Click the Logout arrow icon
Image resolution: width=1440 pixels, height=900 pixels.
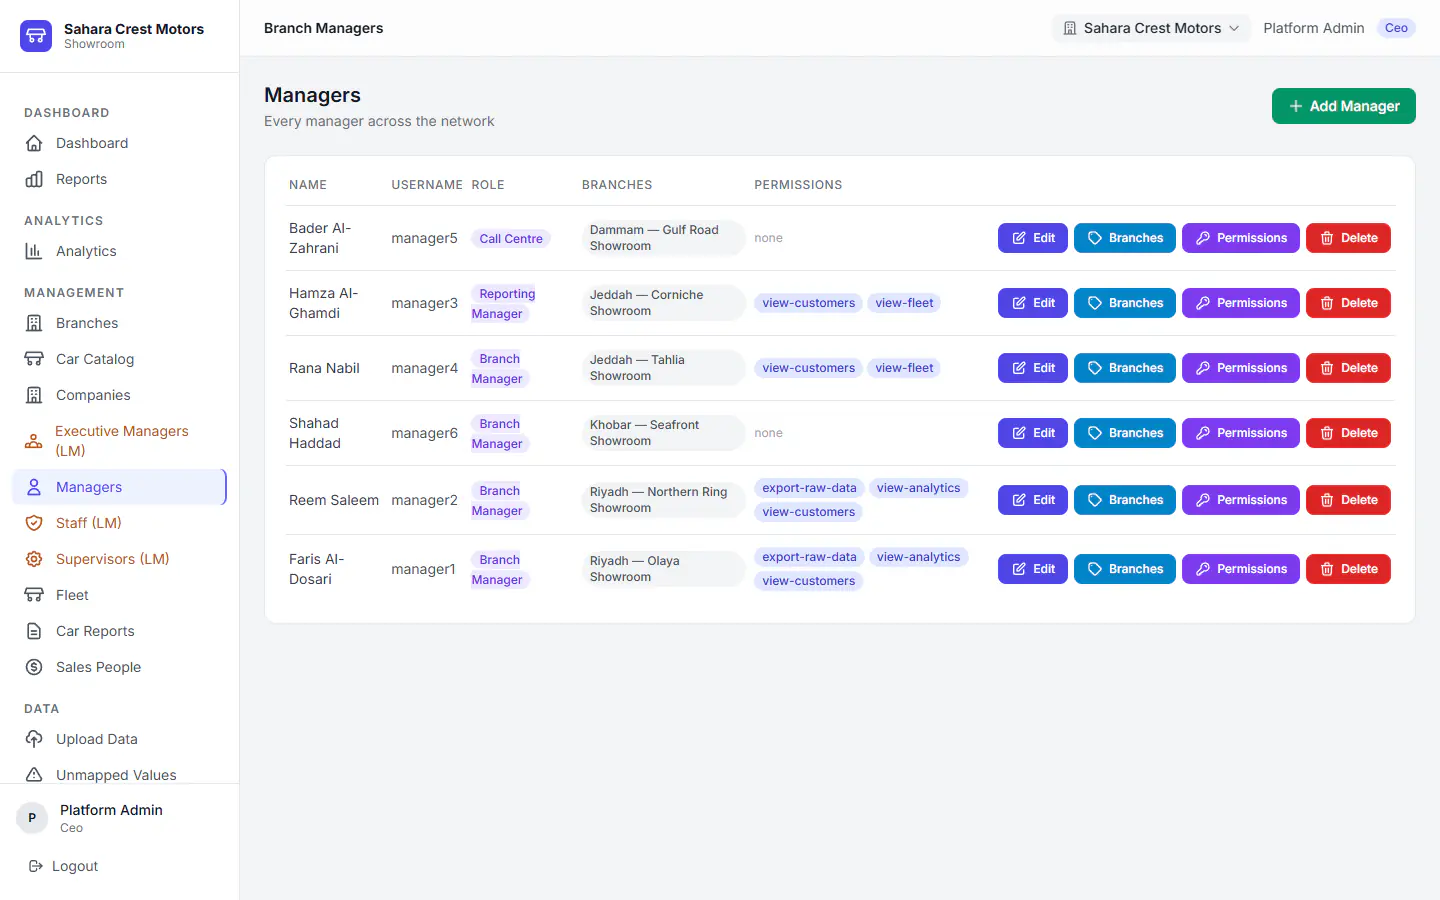(36, 866)
